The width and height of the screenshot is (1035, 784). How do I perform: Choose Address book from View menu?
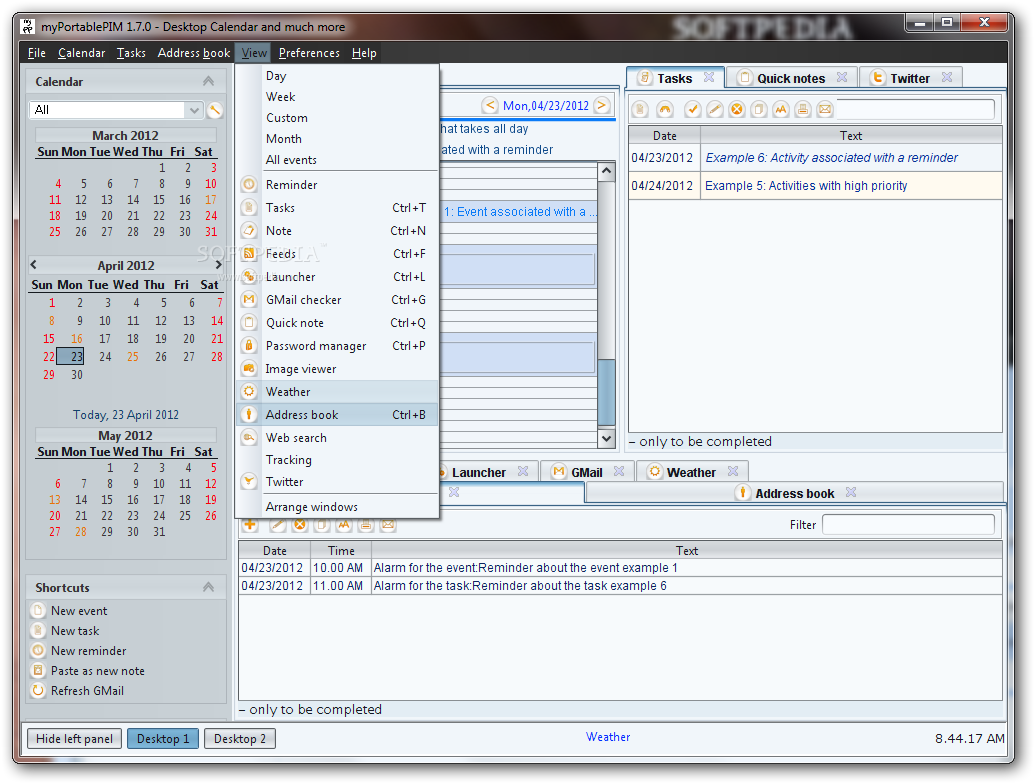click(x=337, y=414)
